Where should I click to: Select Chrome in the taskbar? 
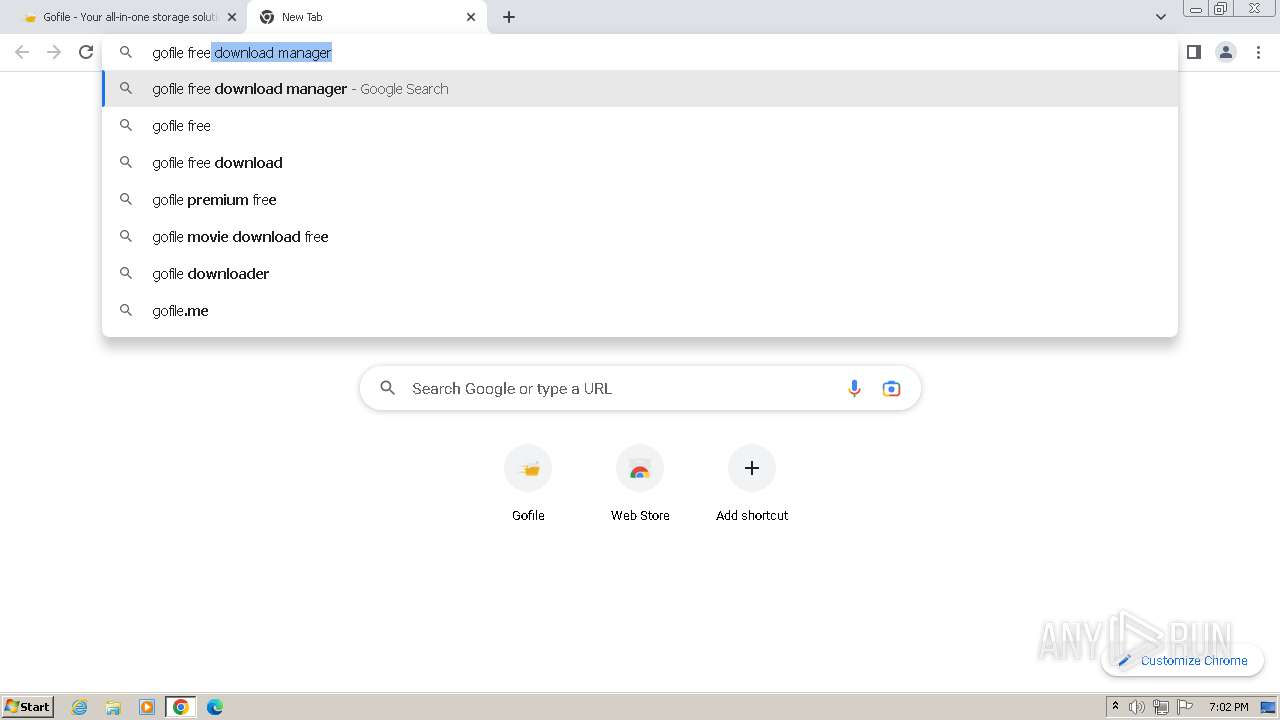[x=181, y=707]
